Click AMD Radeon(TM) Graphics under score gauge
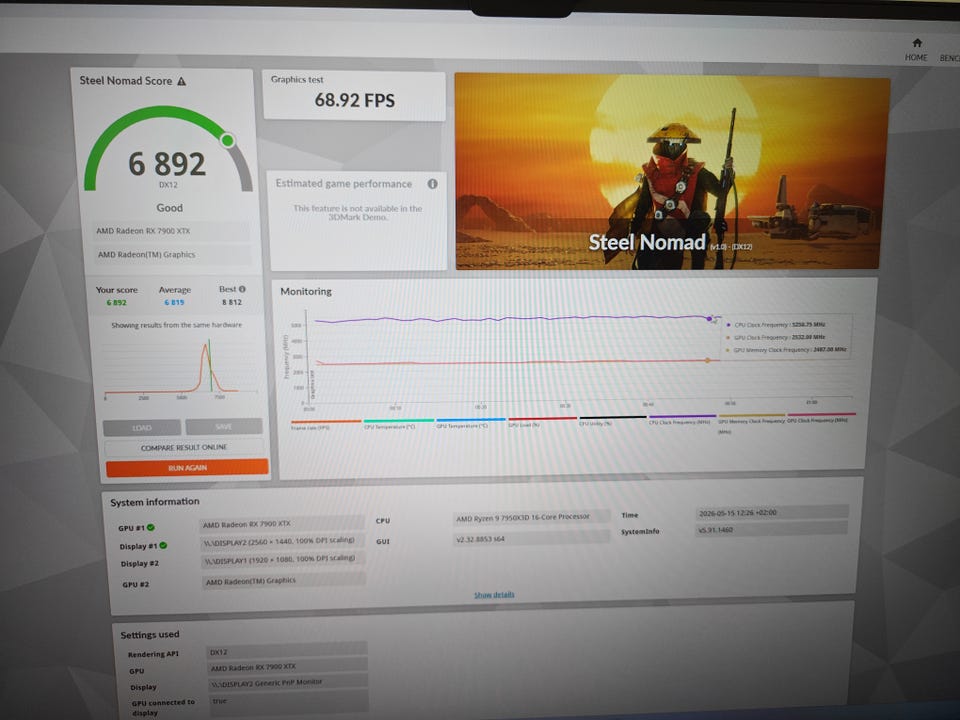This screenshot has height=720, width=960. click(172, 255)
